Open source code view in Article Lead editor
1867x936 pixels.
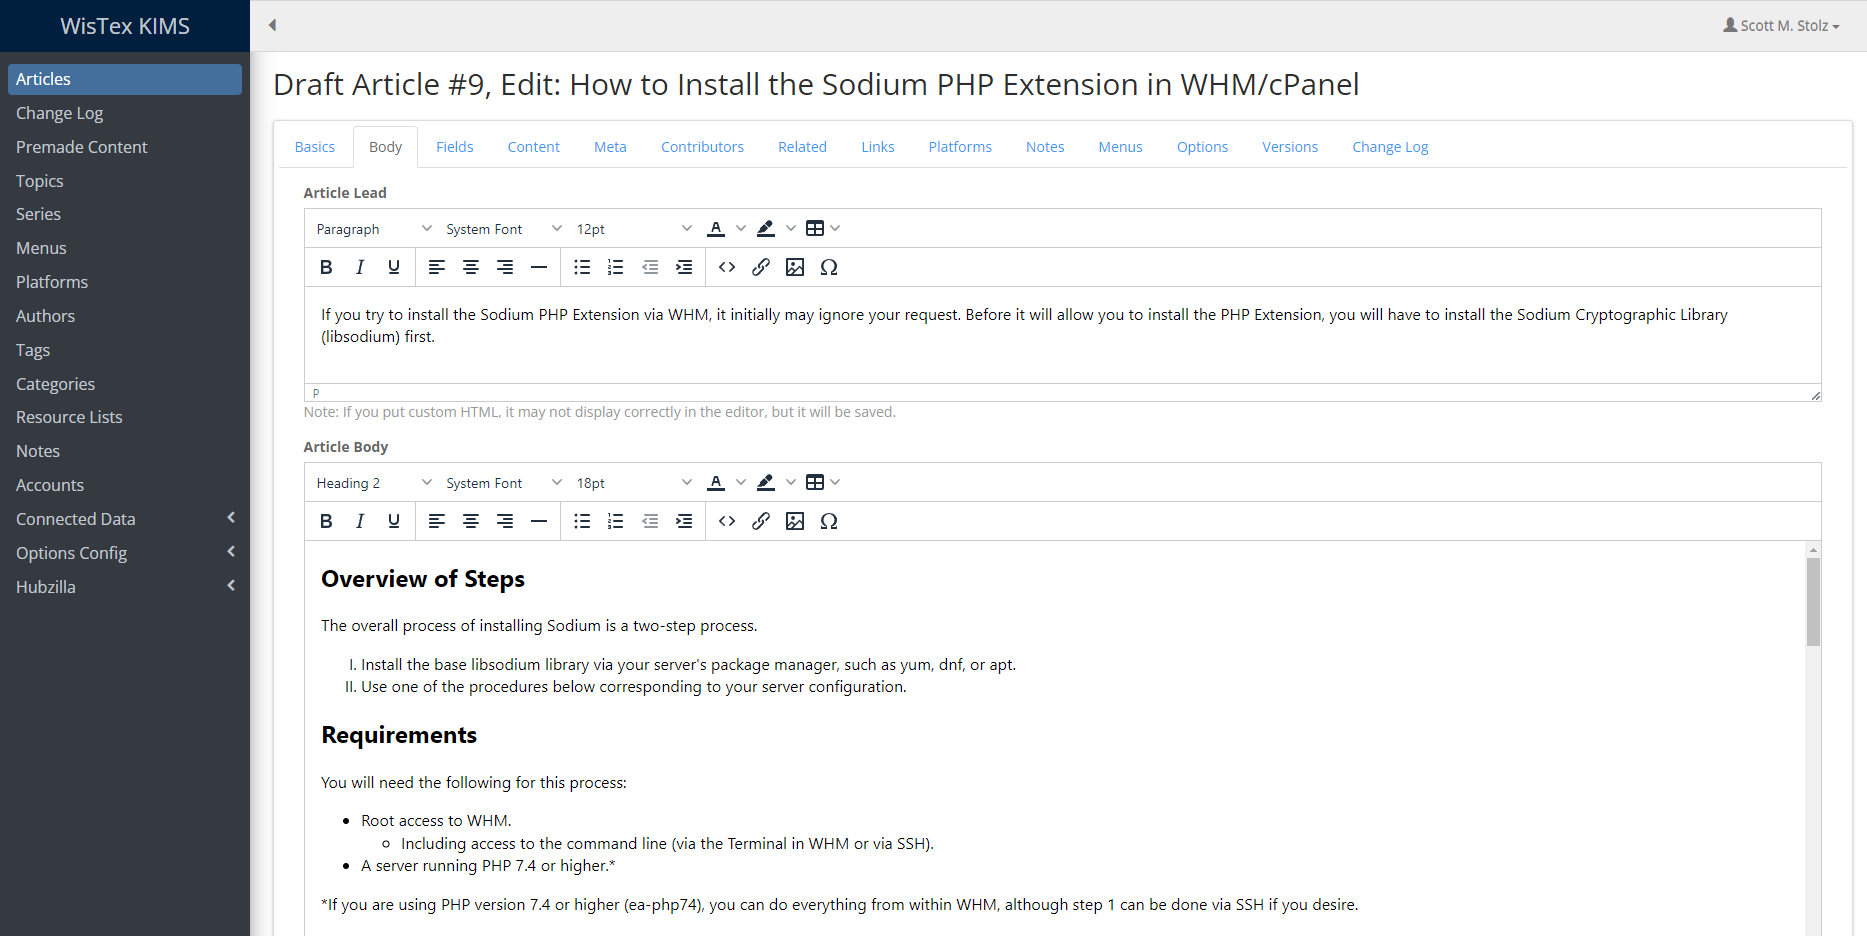(x=727, y=267)
